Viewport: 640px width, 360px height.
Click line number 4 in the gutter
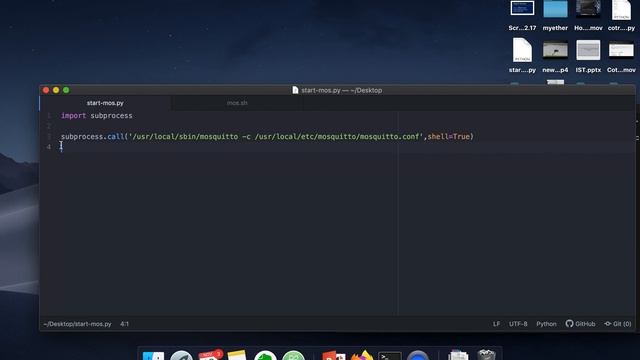click(x=49, y=147)
